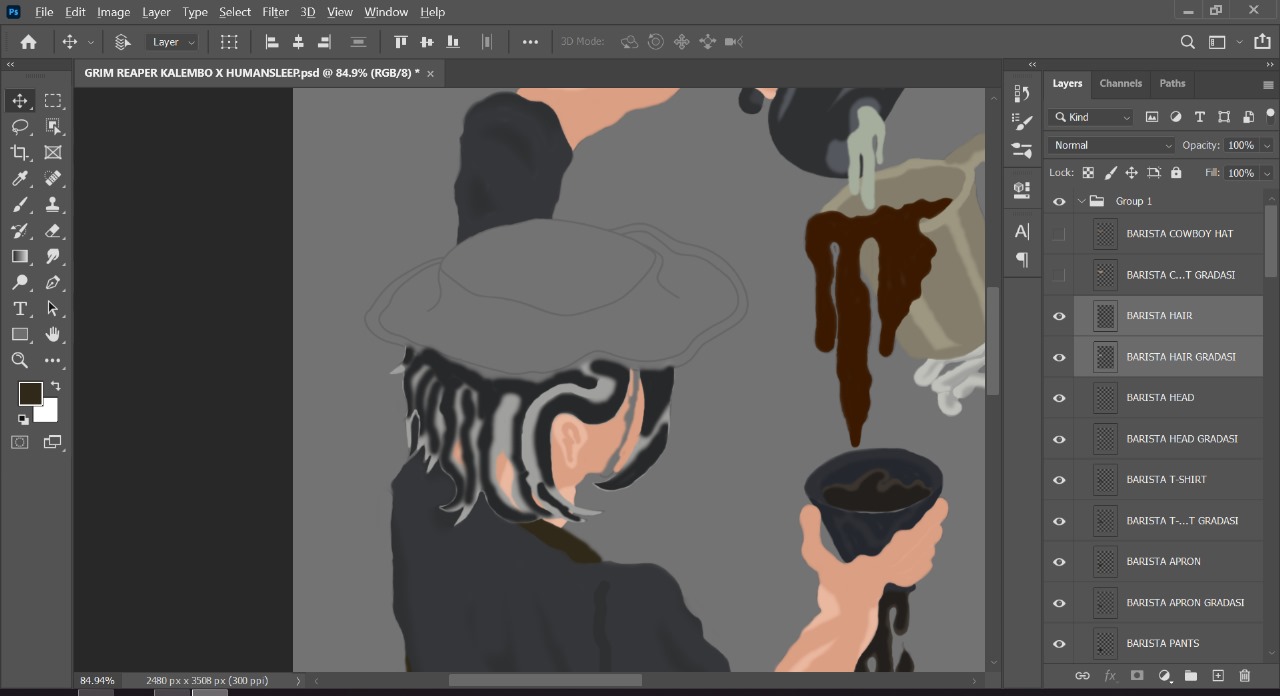The image size is (1280, 696).
Task: Select the Frame tool
Action: coord(53,153)
